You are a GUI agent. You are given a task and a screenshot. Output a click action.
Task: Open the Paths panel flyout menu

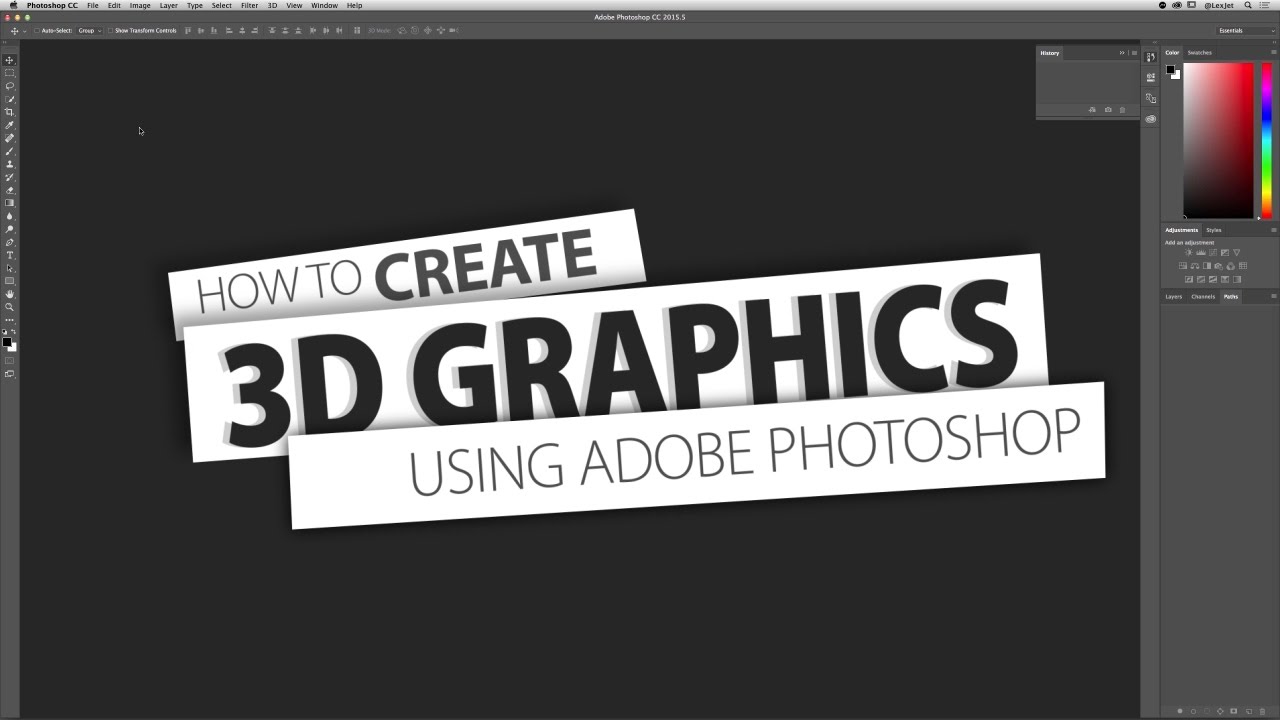[x=1273, y=296]
